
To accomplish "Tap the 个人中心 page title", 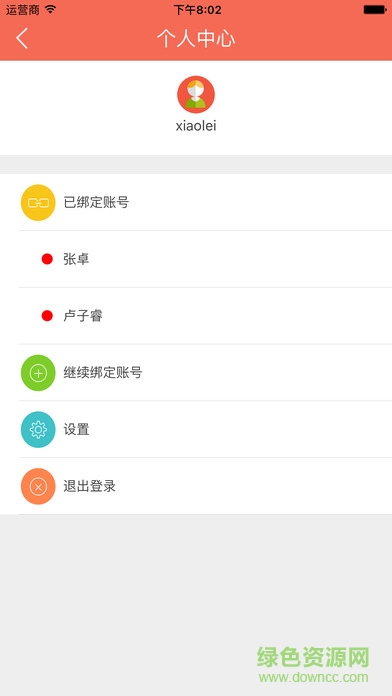I will 196,39.
